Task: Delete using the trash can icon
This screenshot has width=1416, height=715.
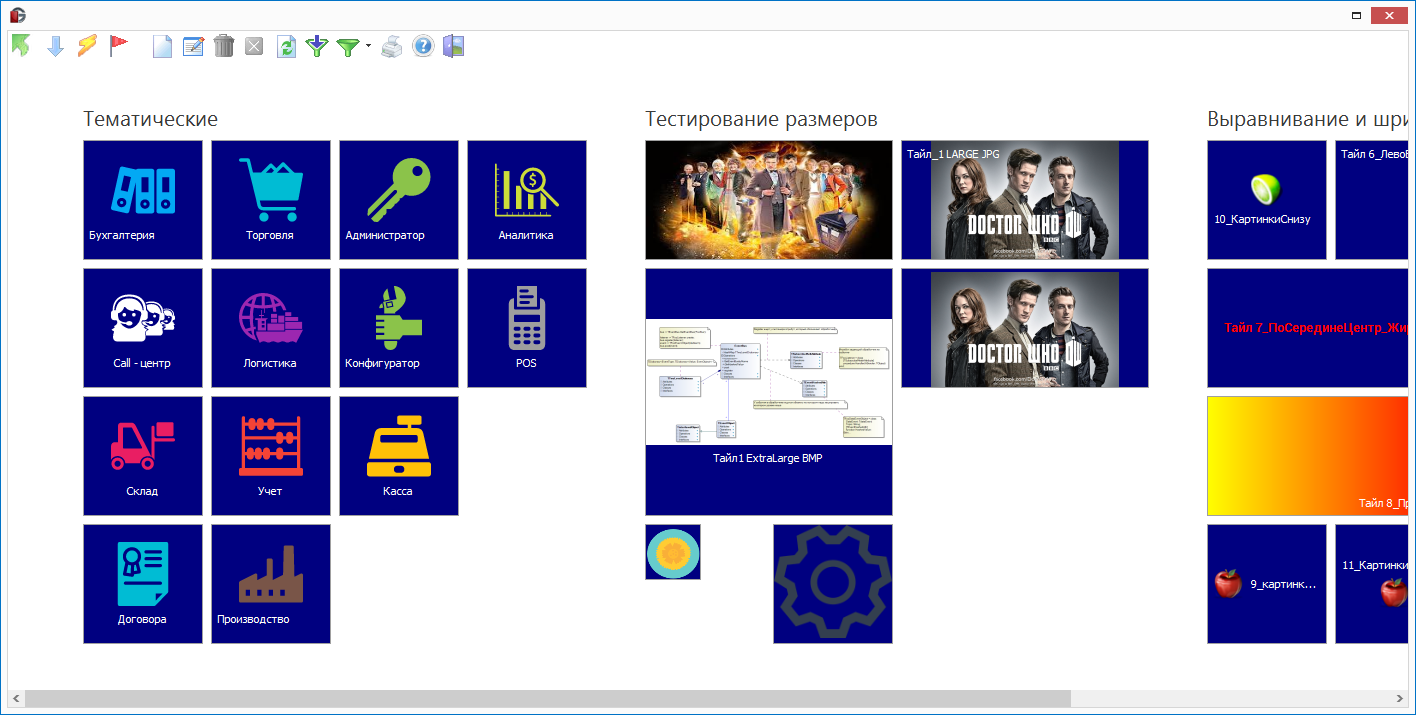Action: click(x=223, y=45)
